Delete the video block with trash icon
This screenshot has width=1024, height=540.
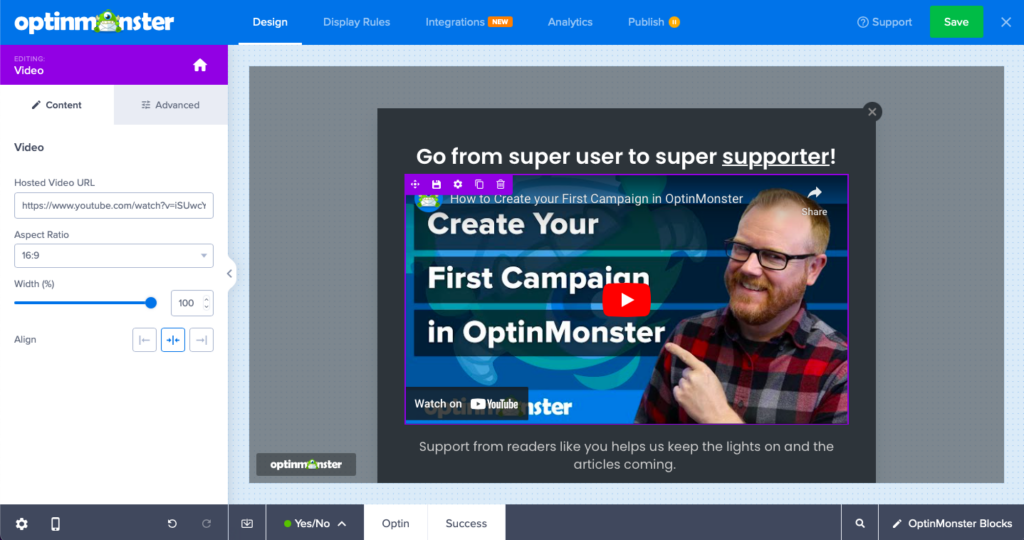[500, 184]
